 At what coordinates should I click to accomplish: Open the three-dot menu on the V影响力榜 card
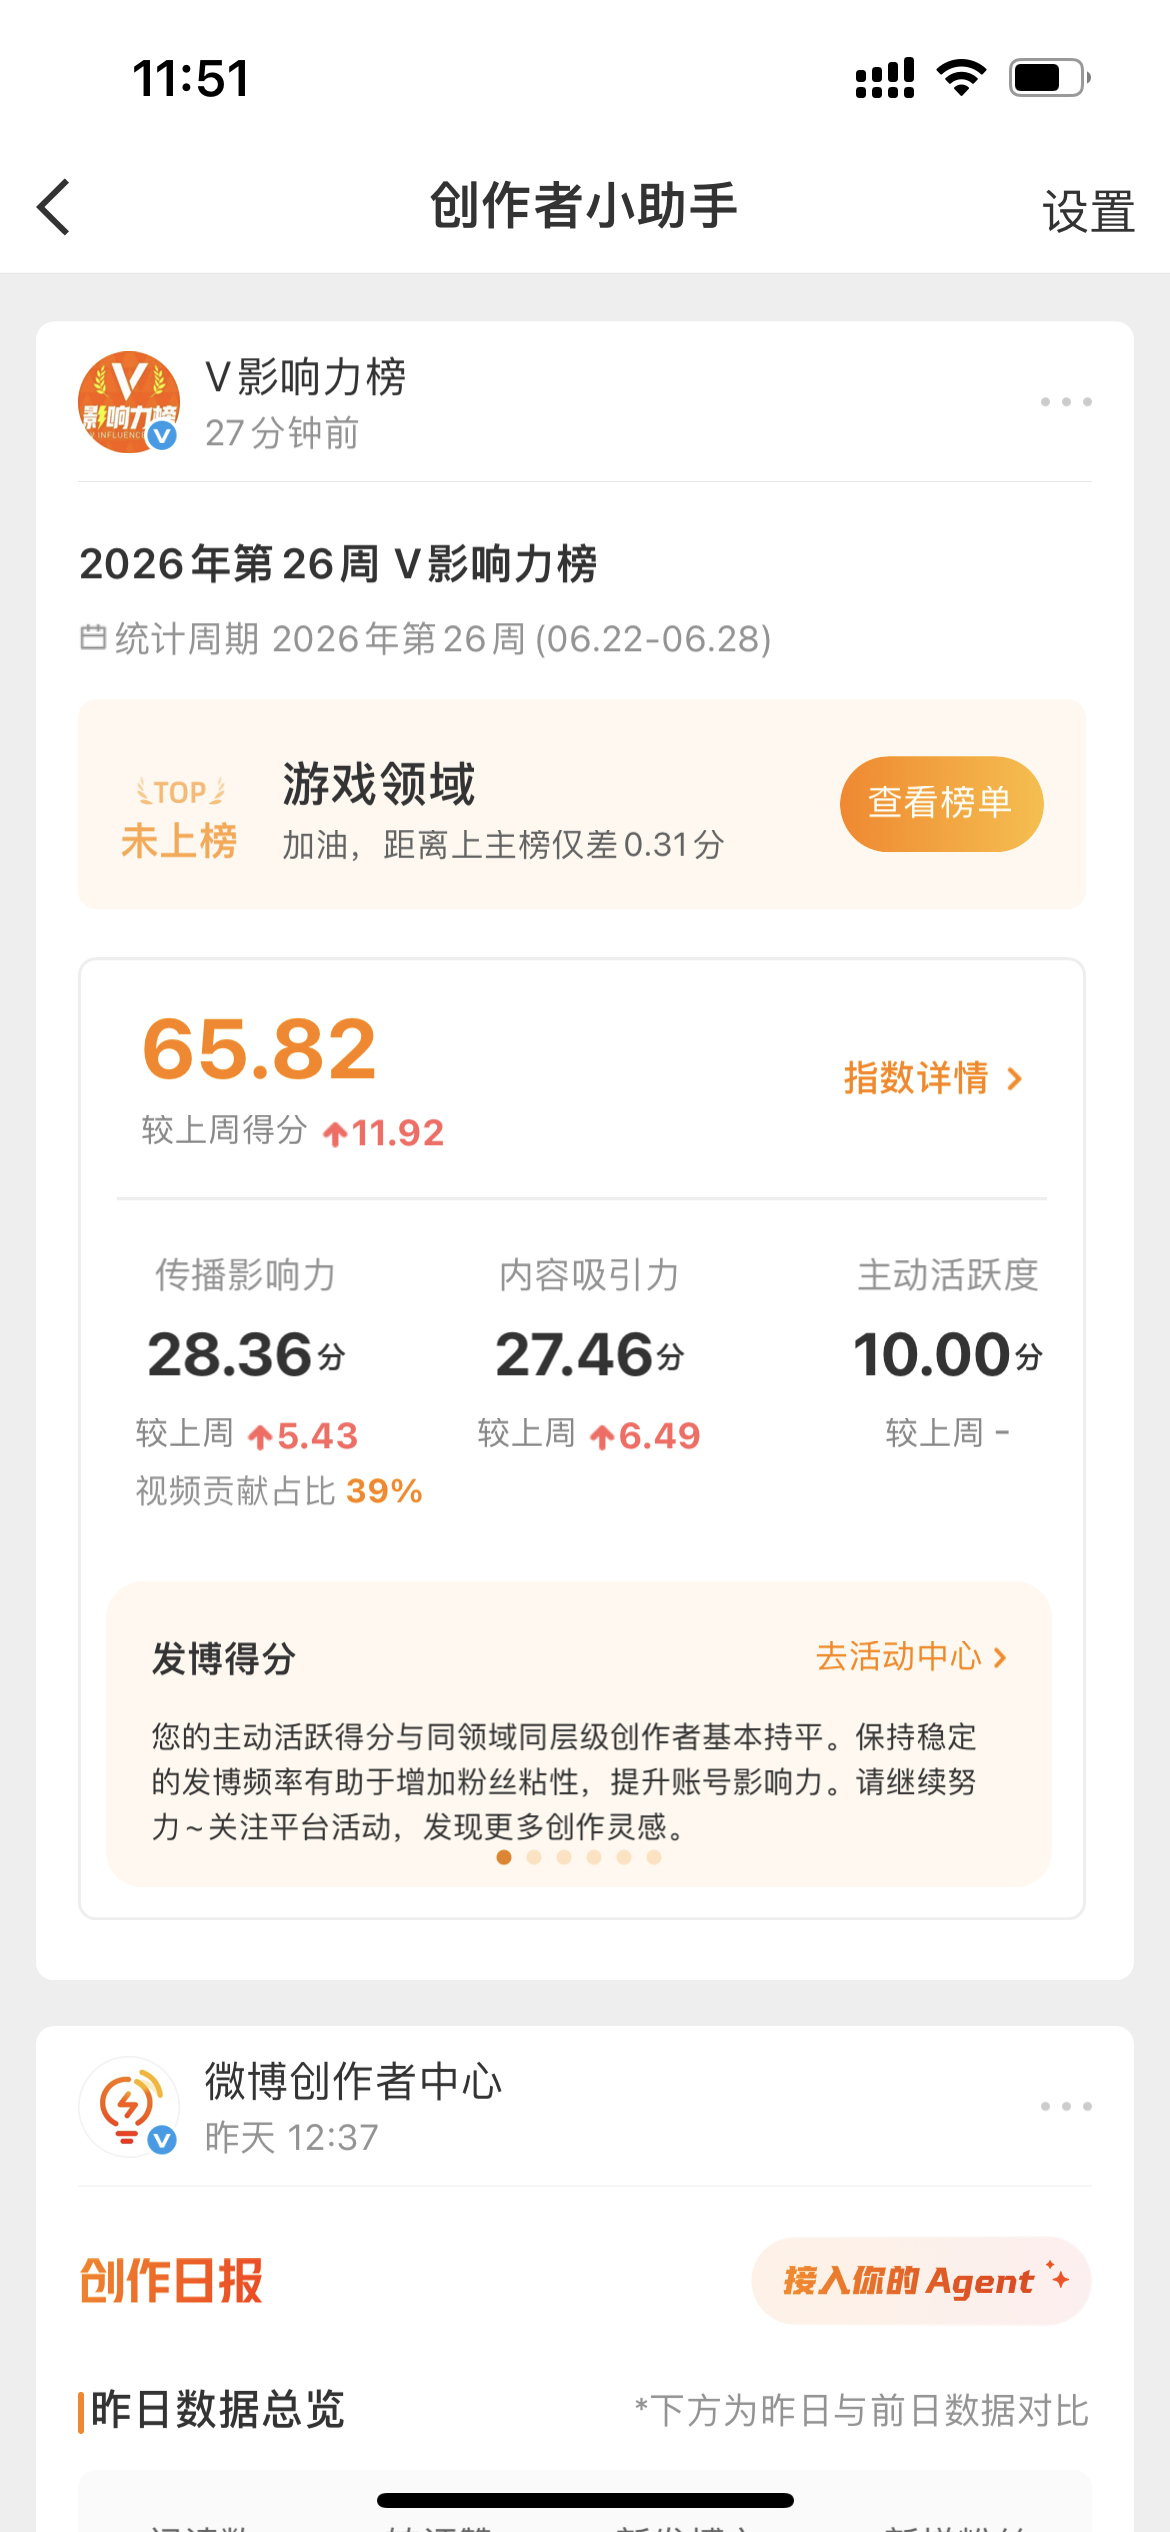(x=1066, y=402)
